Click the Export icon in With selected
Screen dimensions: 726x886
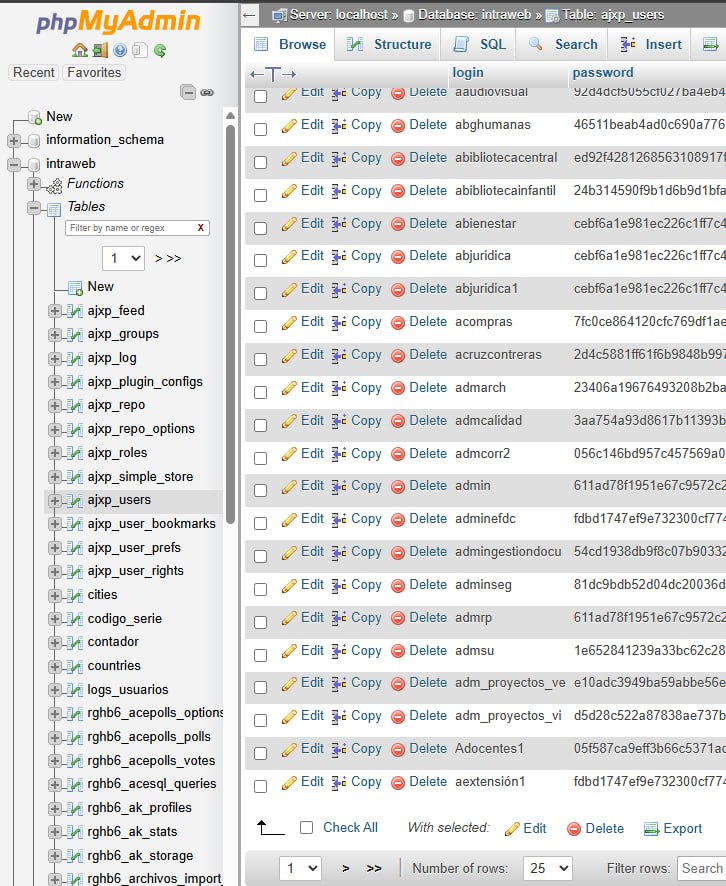pyautogui.click(x=651, y=829)
